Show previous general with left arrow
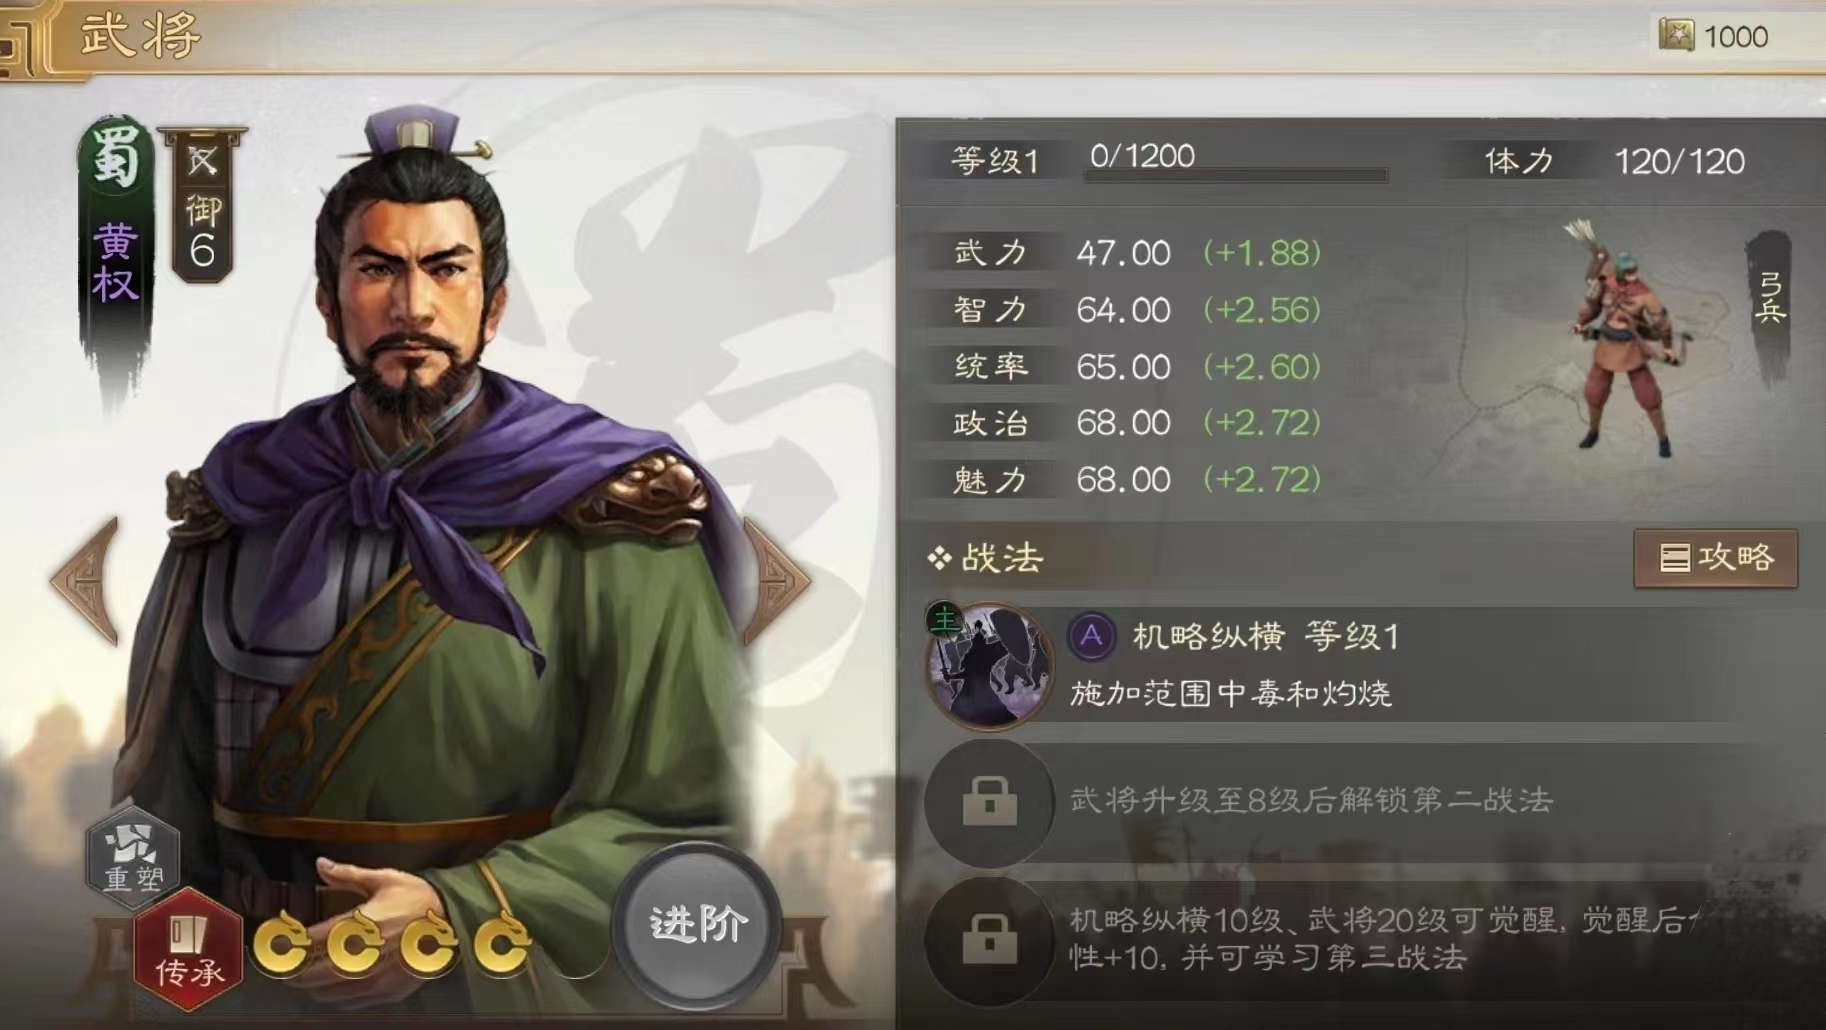 (x=86, y=581)
